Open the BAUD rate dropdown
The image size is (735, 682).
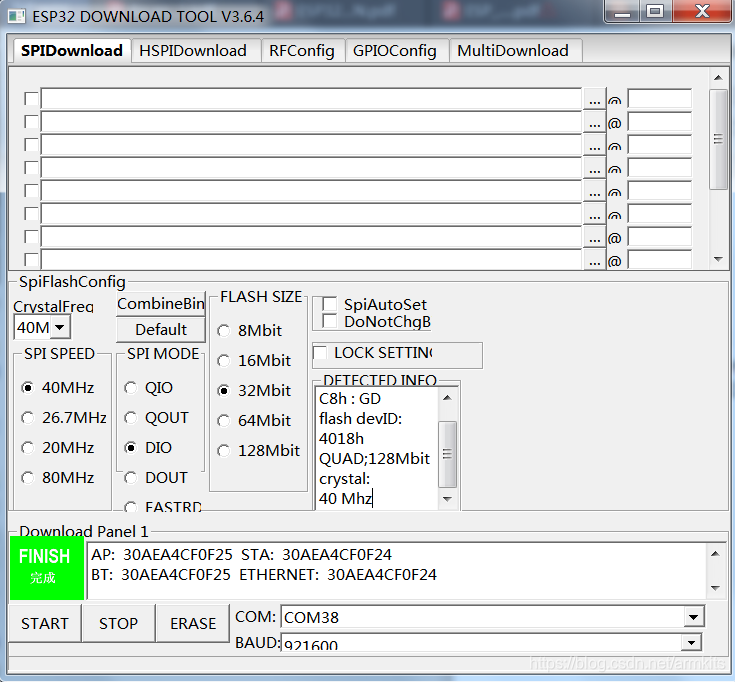[x=692, y=642]
